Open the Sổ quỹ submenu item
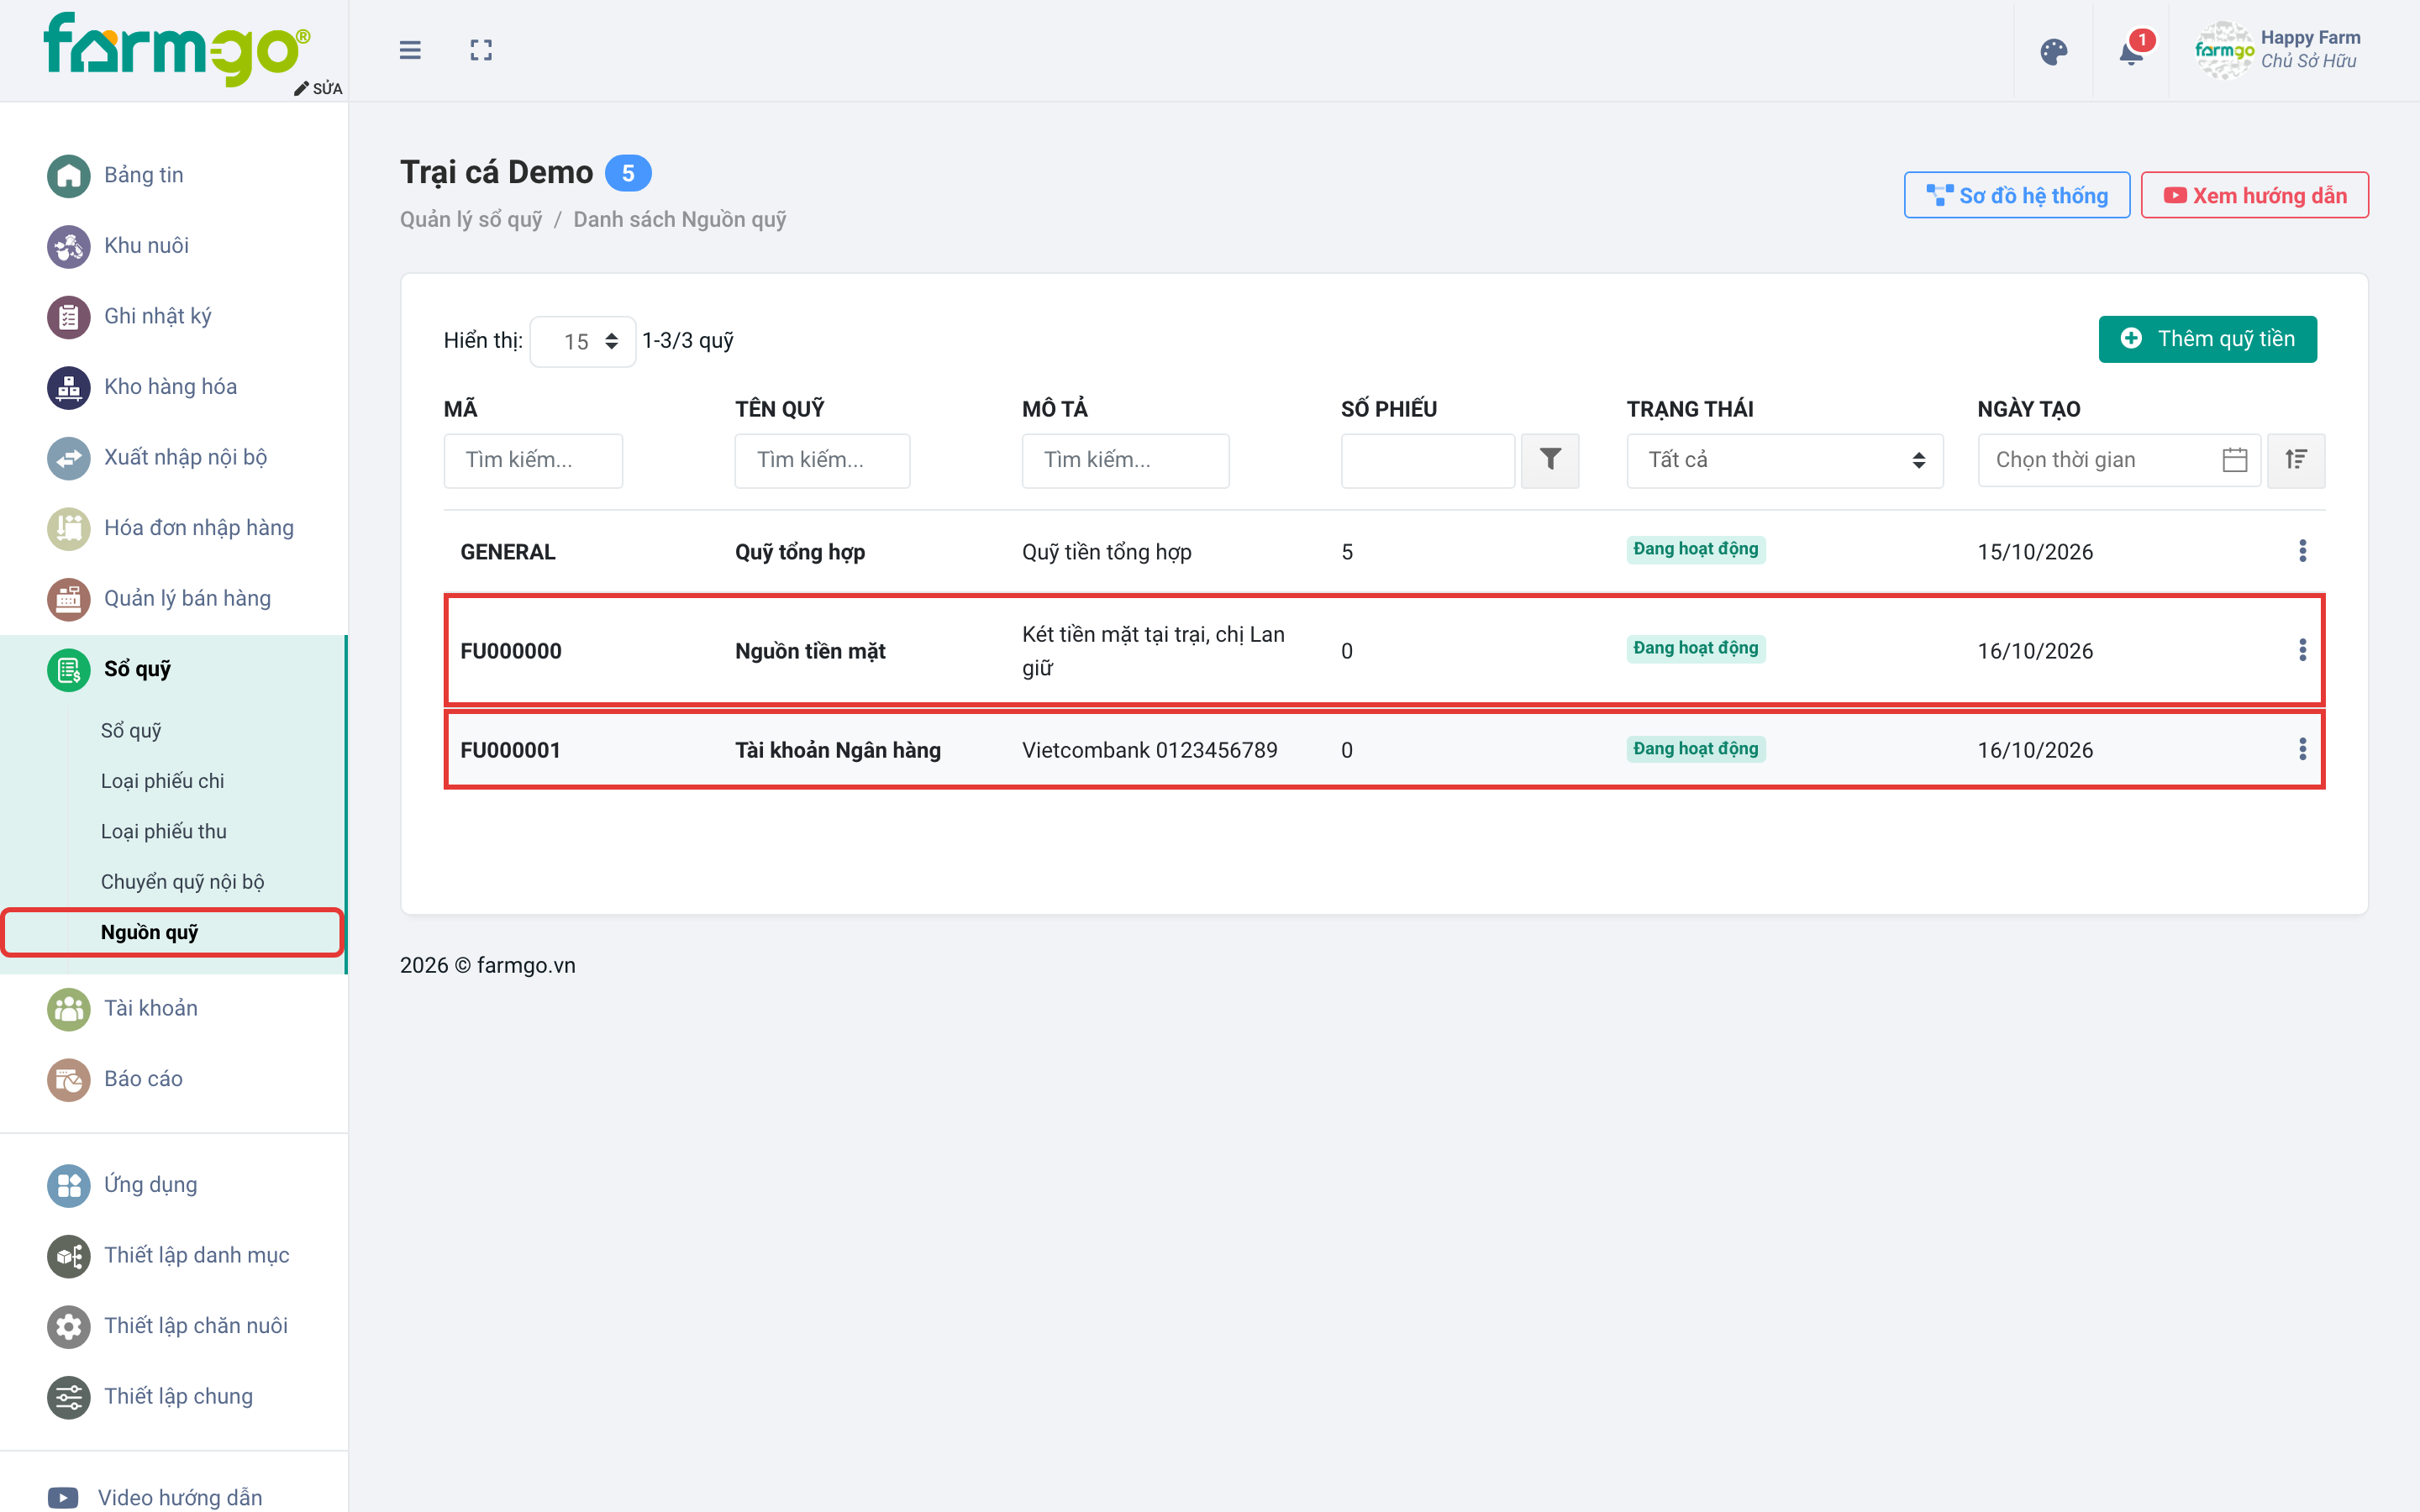 point(131,730)
